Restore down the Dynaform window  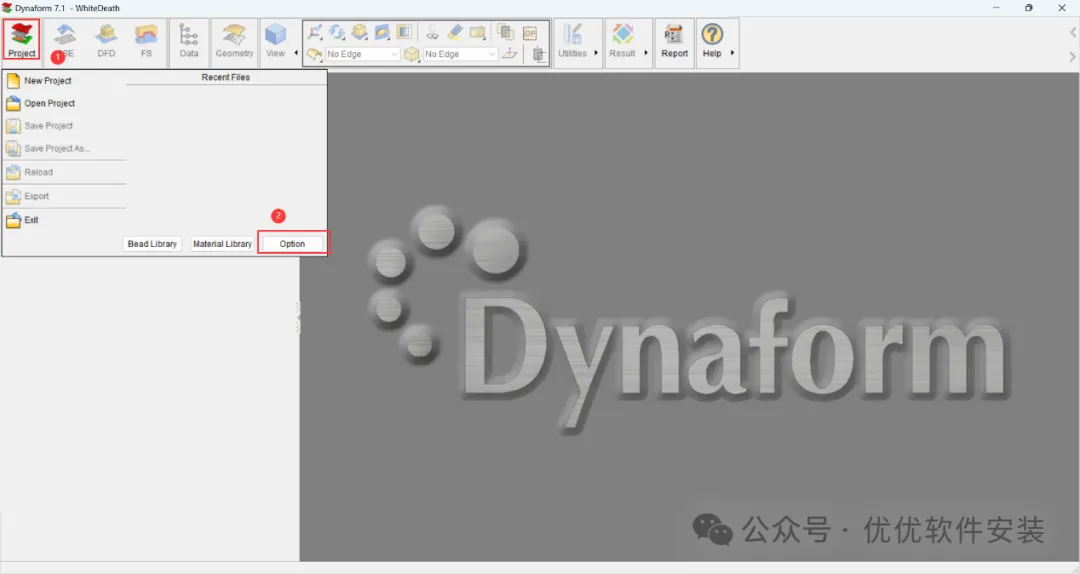pyautogui.click(x=1029, y=8)
